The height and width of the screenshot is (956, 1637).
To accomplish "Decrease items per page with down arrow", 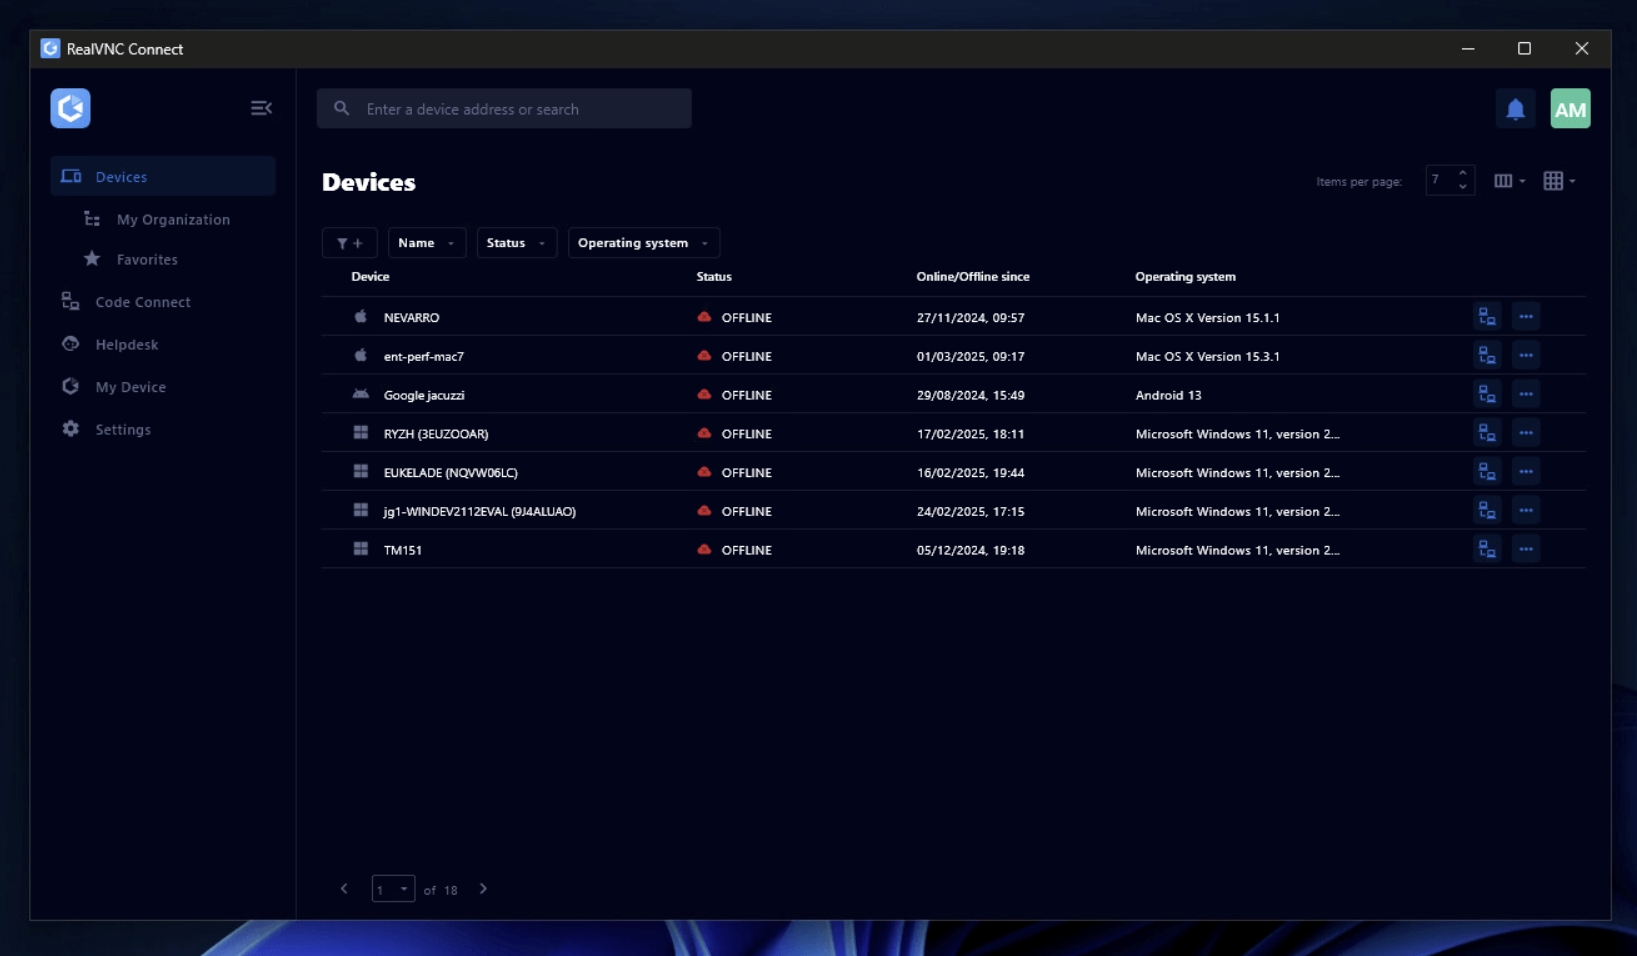I will tap(1463, 187).
